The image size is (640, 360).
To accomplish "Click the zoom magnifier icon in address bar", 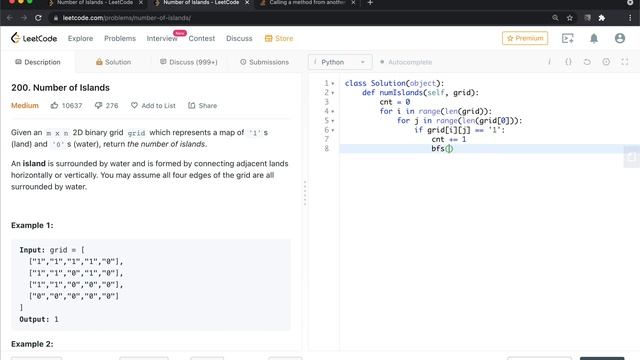I will tap(555, 18).
